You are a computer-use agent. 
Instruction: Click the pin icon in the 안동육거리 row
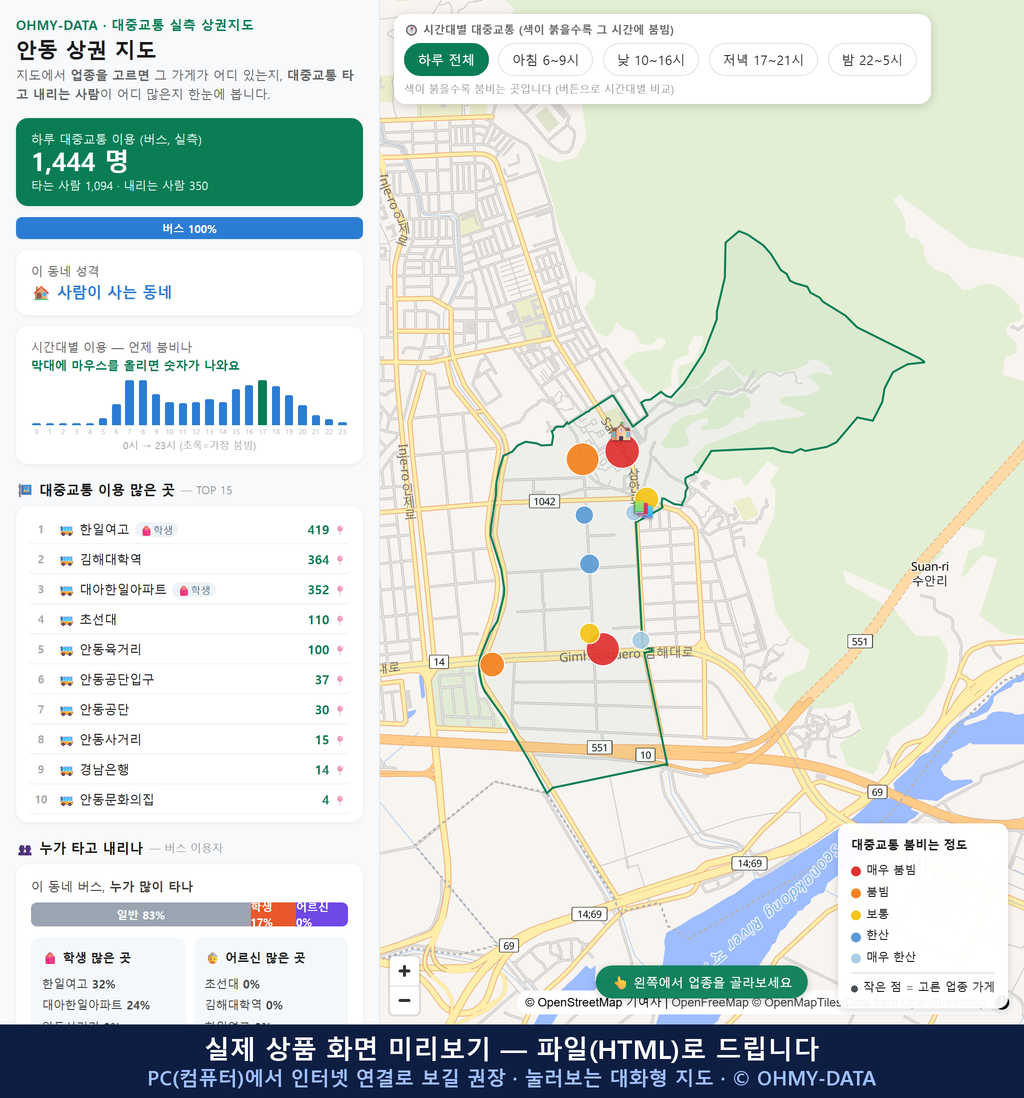point(340,650)
